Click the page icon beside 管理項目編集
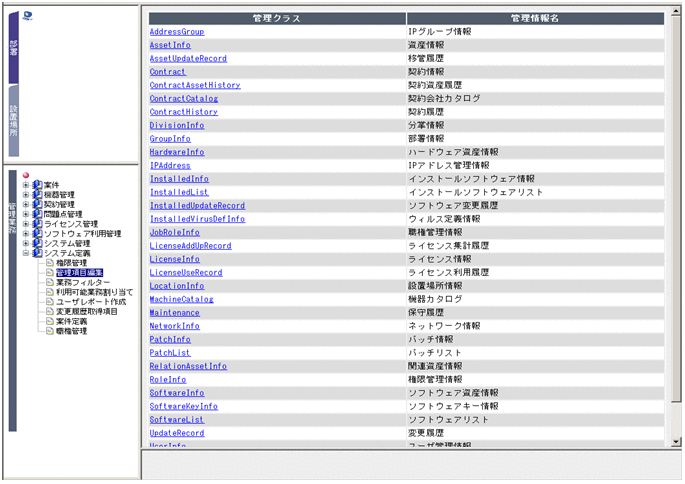The height and width of the screenshot is (484, 685). click(x=49, y=273)
